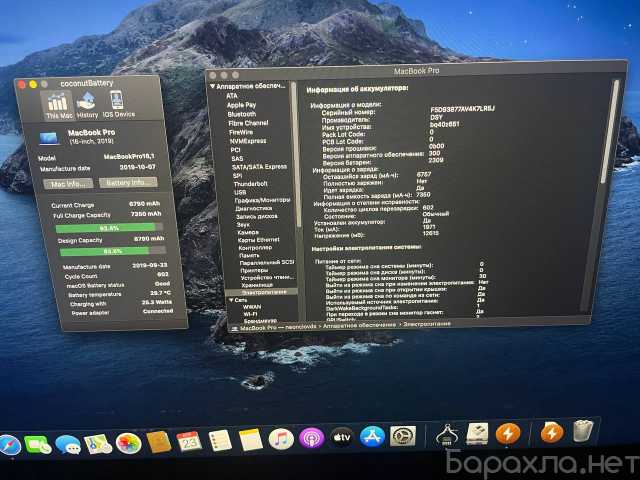Click the battery info pane scrollbar
The width and height of the screenshot is (640, 480).
pyautogui.click(x=610, y=132)
